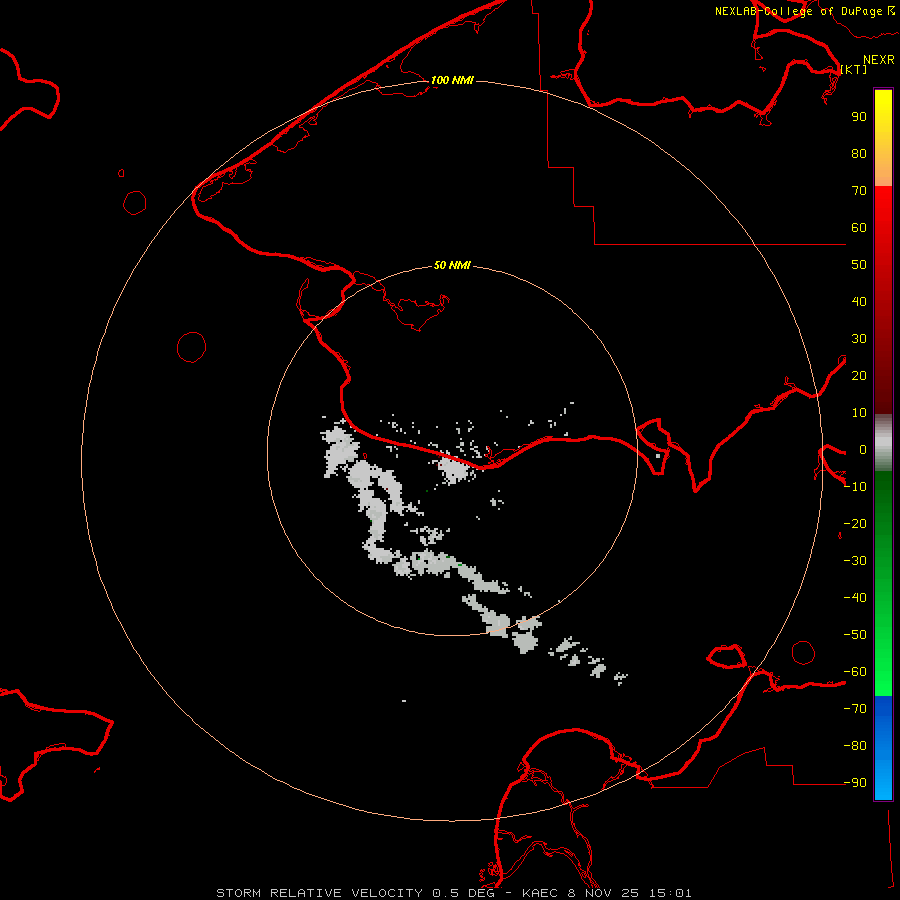Image resolution: width=900 pixels, height=900 pixels.
Task: Pick the yellow segment of the color bar
Action: [883, 138]
